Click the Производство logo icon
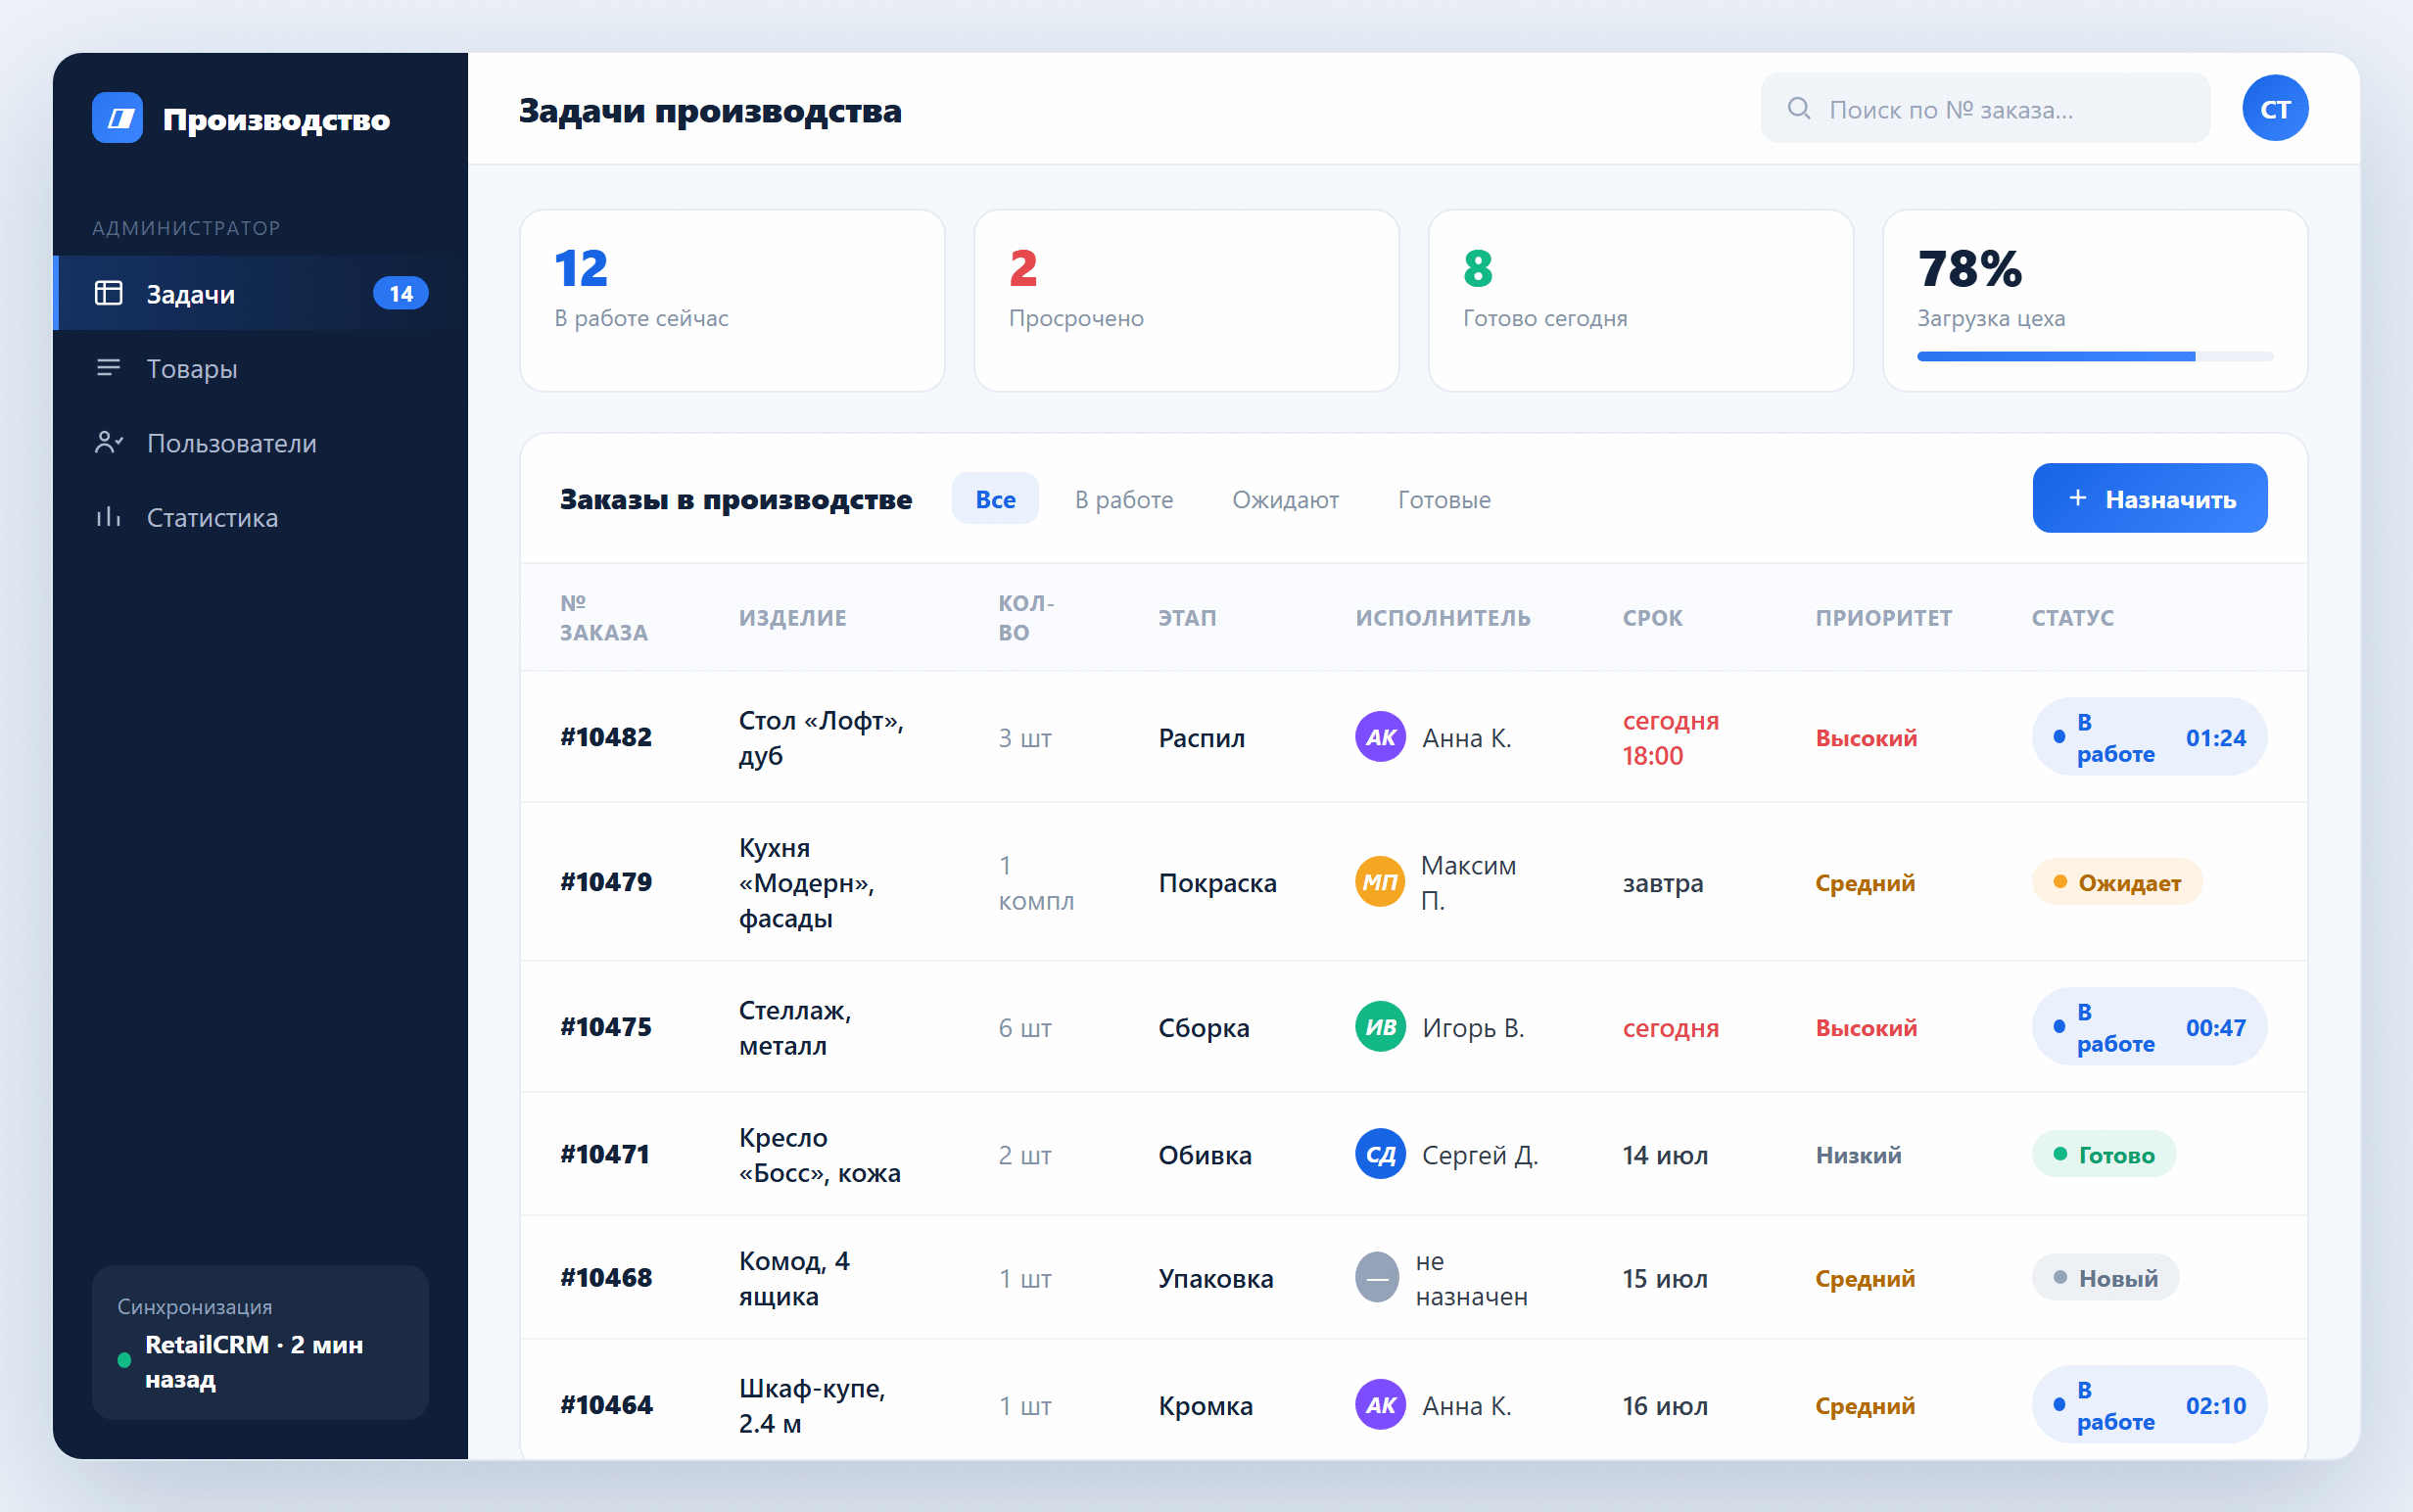Screen dimensions: 2413x1512 117,118
